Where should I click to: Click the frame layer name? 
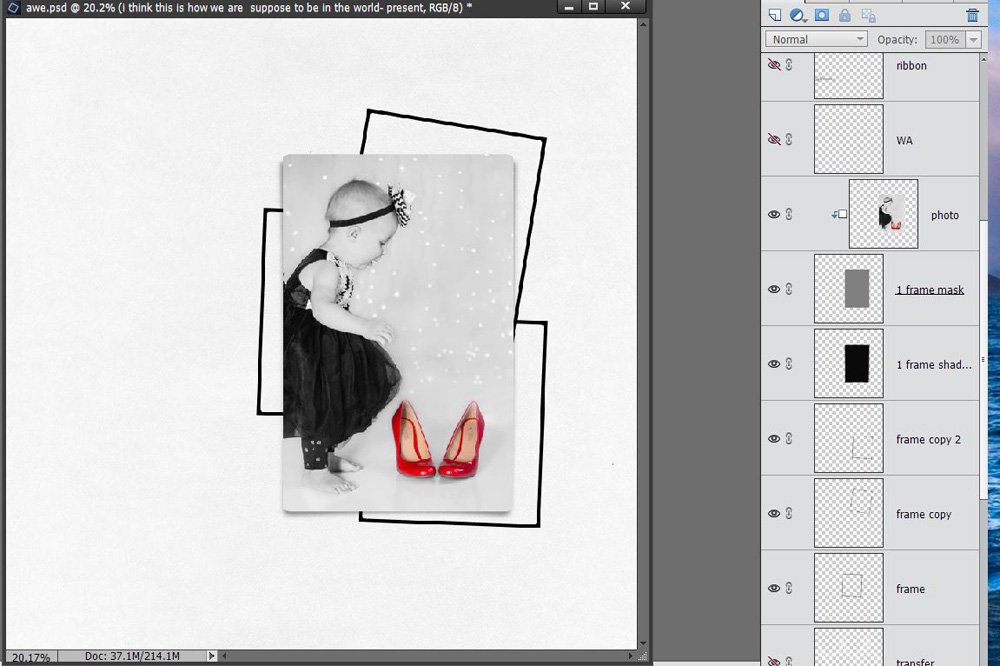[x=910, y=589]
